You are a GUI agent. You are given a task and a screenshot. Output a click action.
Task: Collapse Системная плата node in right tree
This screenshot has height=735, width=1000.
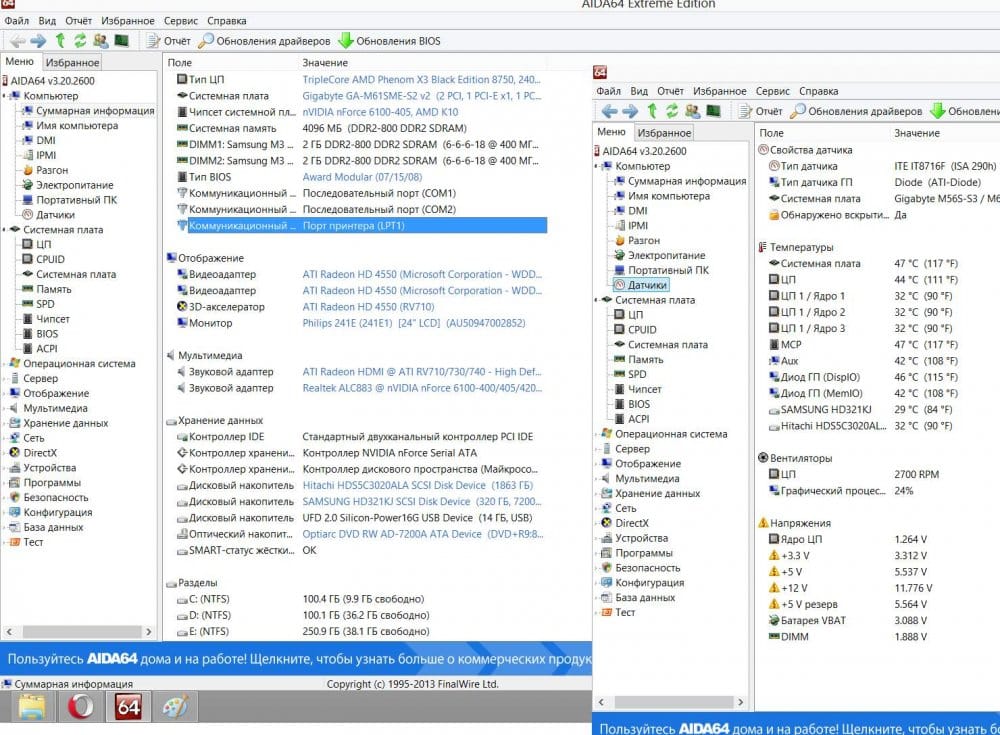tap(596, 300)
